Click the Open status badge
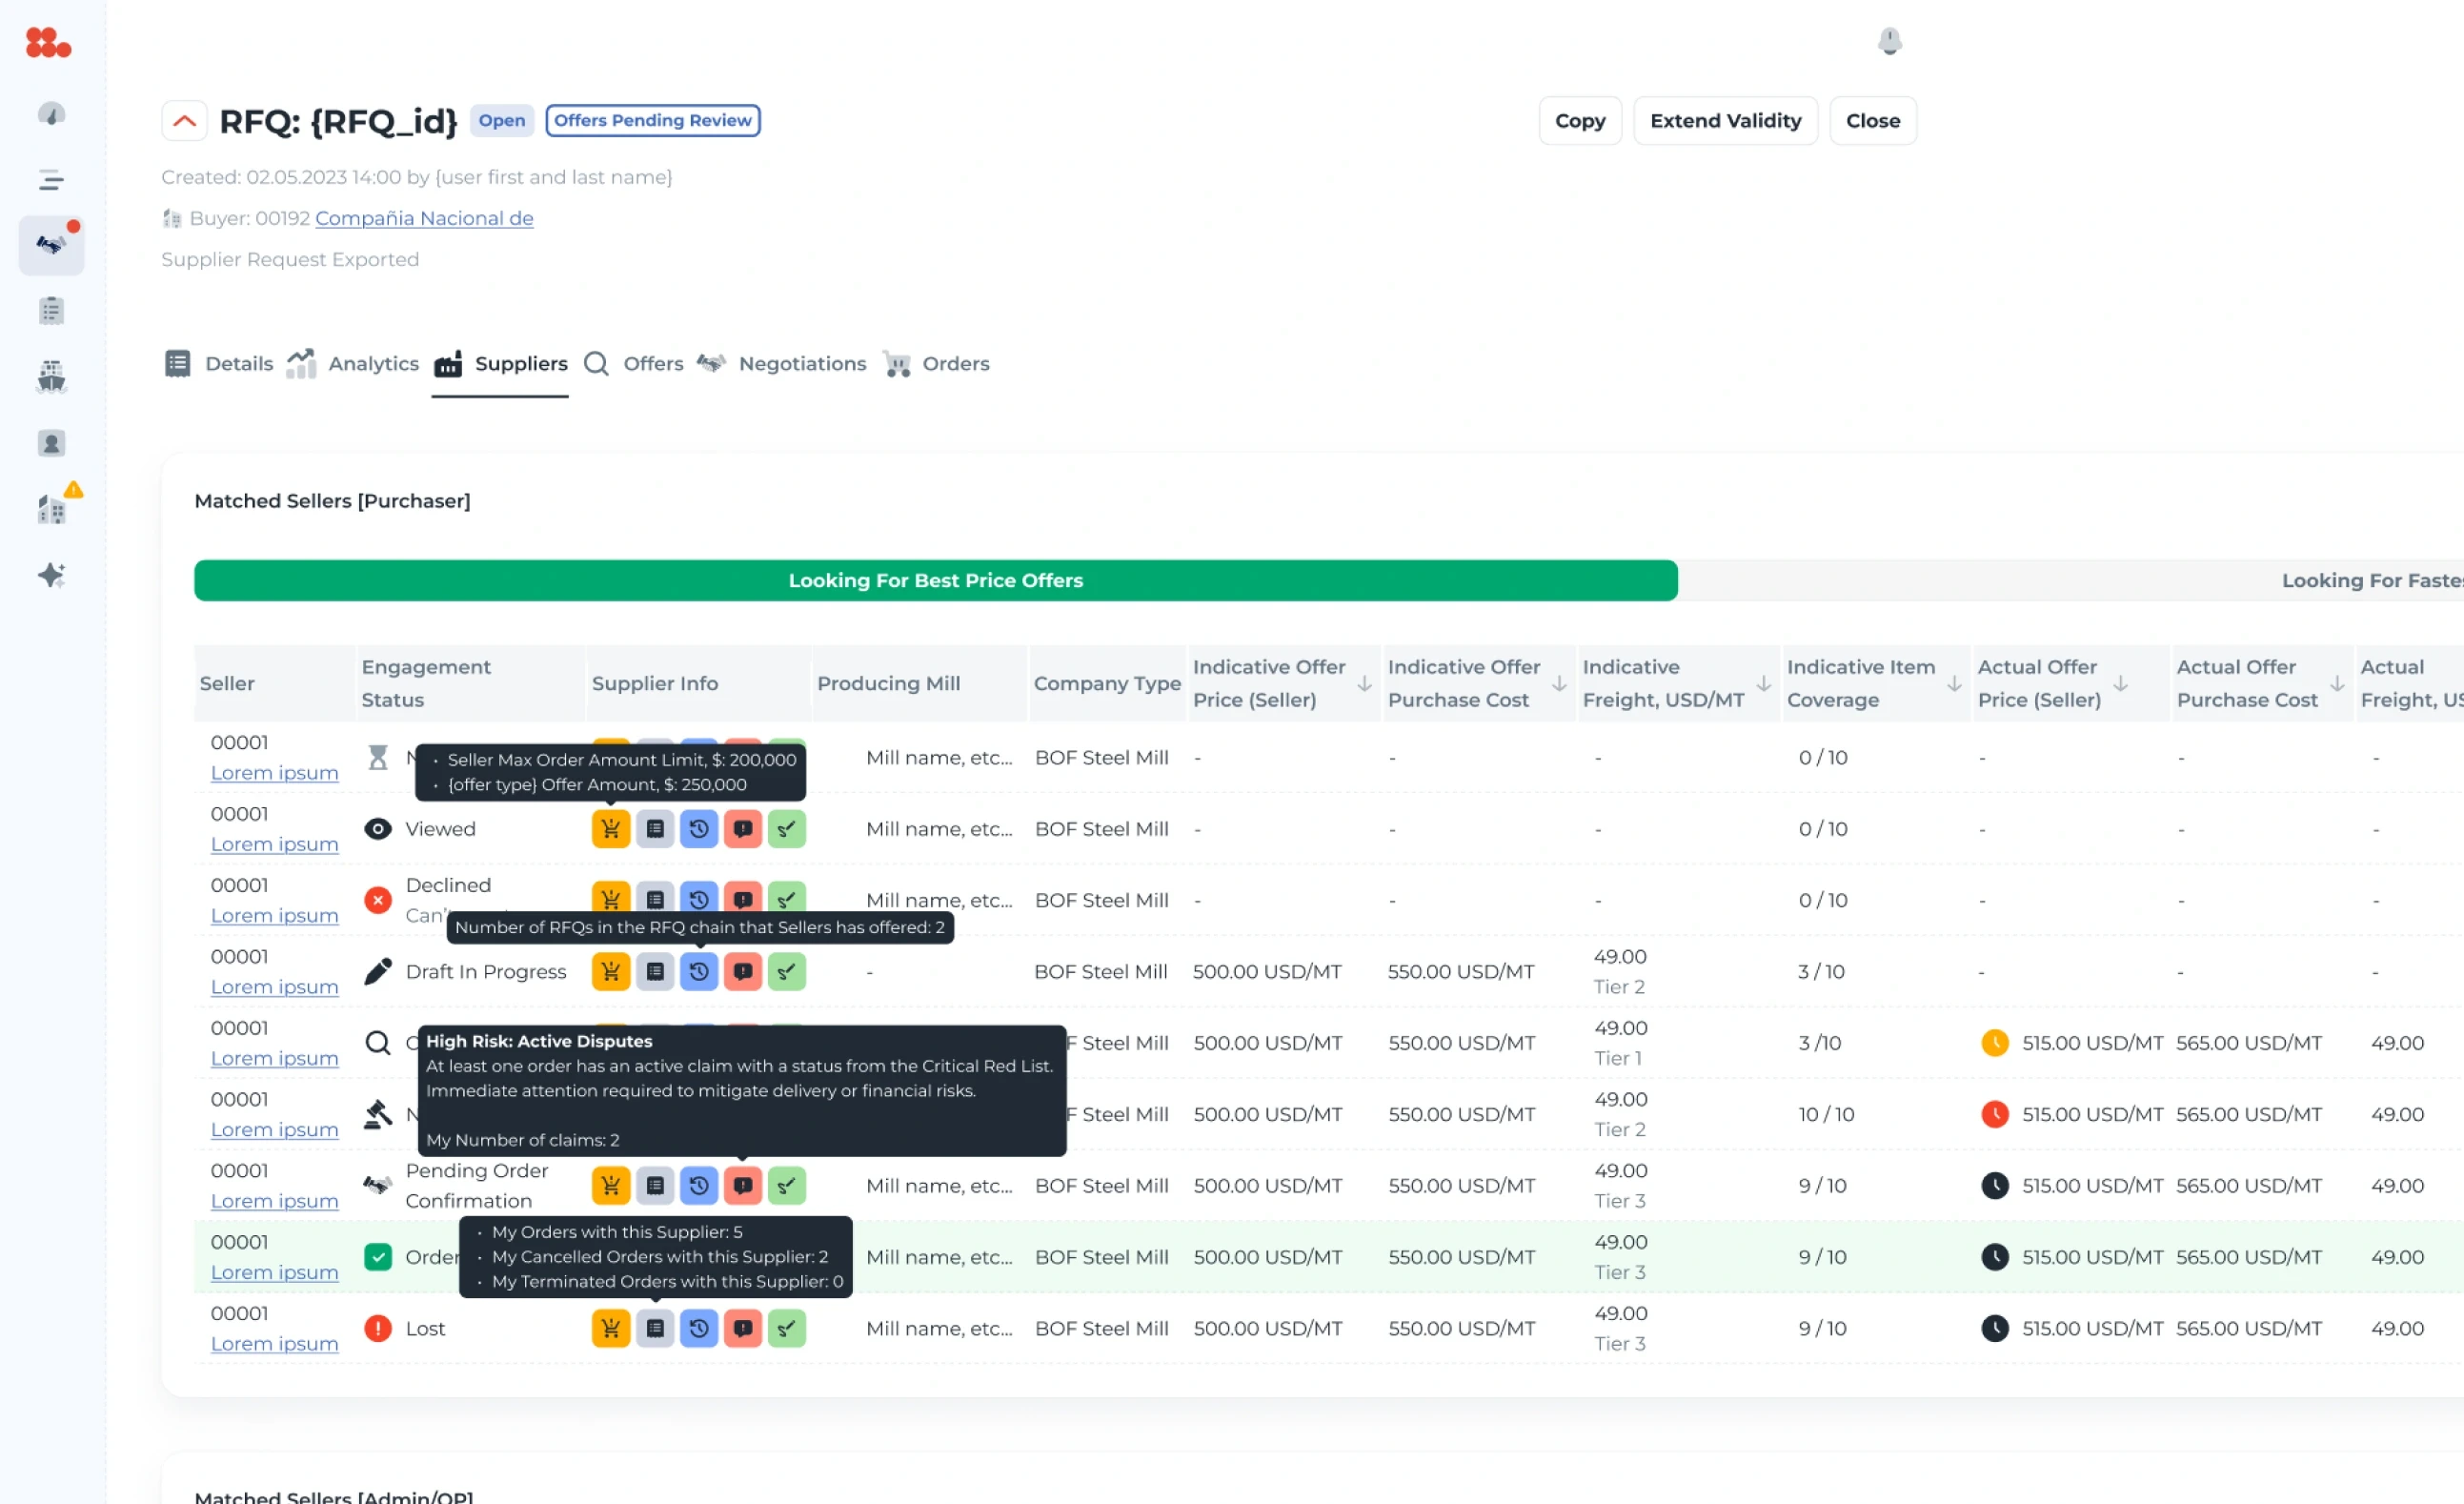The width and height of the screenshot is (2464, 1504). click(501, 120)
